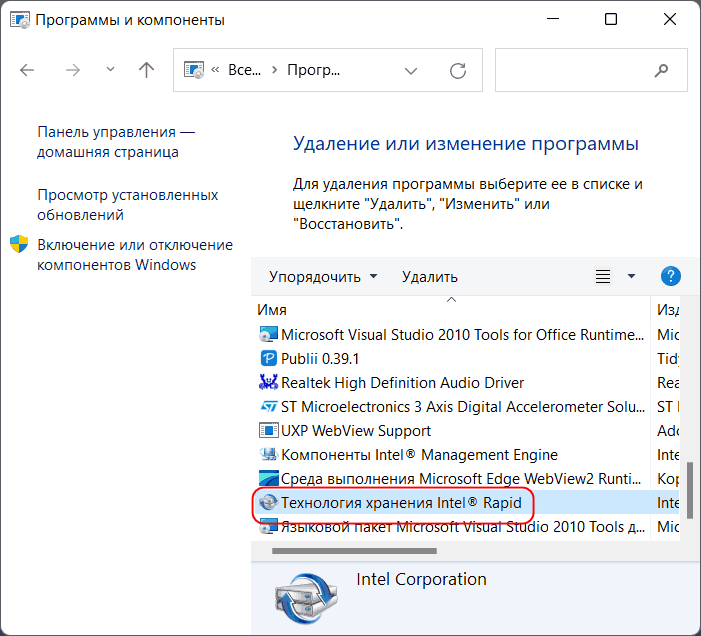Click the Back navigation arrow

click(27, 70)
